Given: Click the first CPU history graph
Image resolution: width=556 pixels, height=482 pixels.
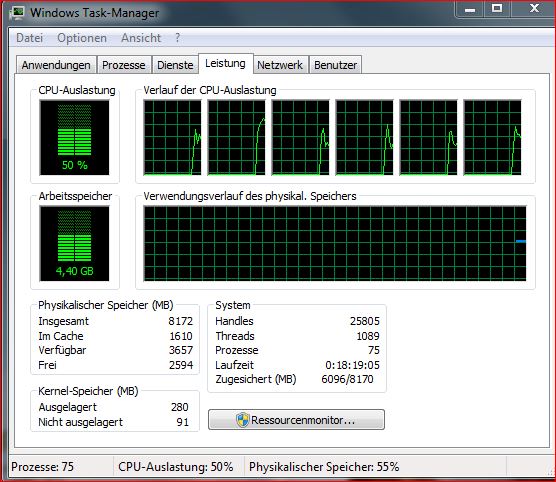Looking at the screenshot, I should 172,137.
